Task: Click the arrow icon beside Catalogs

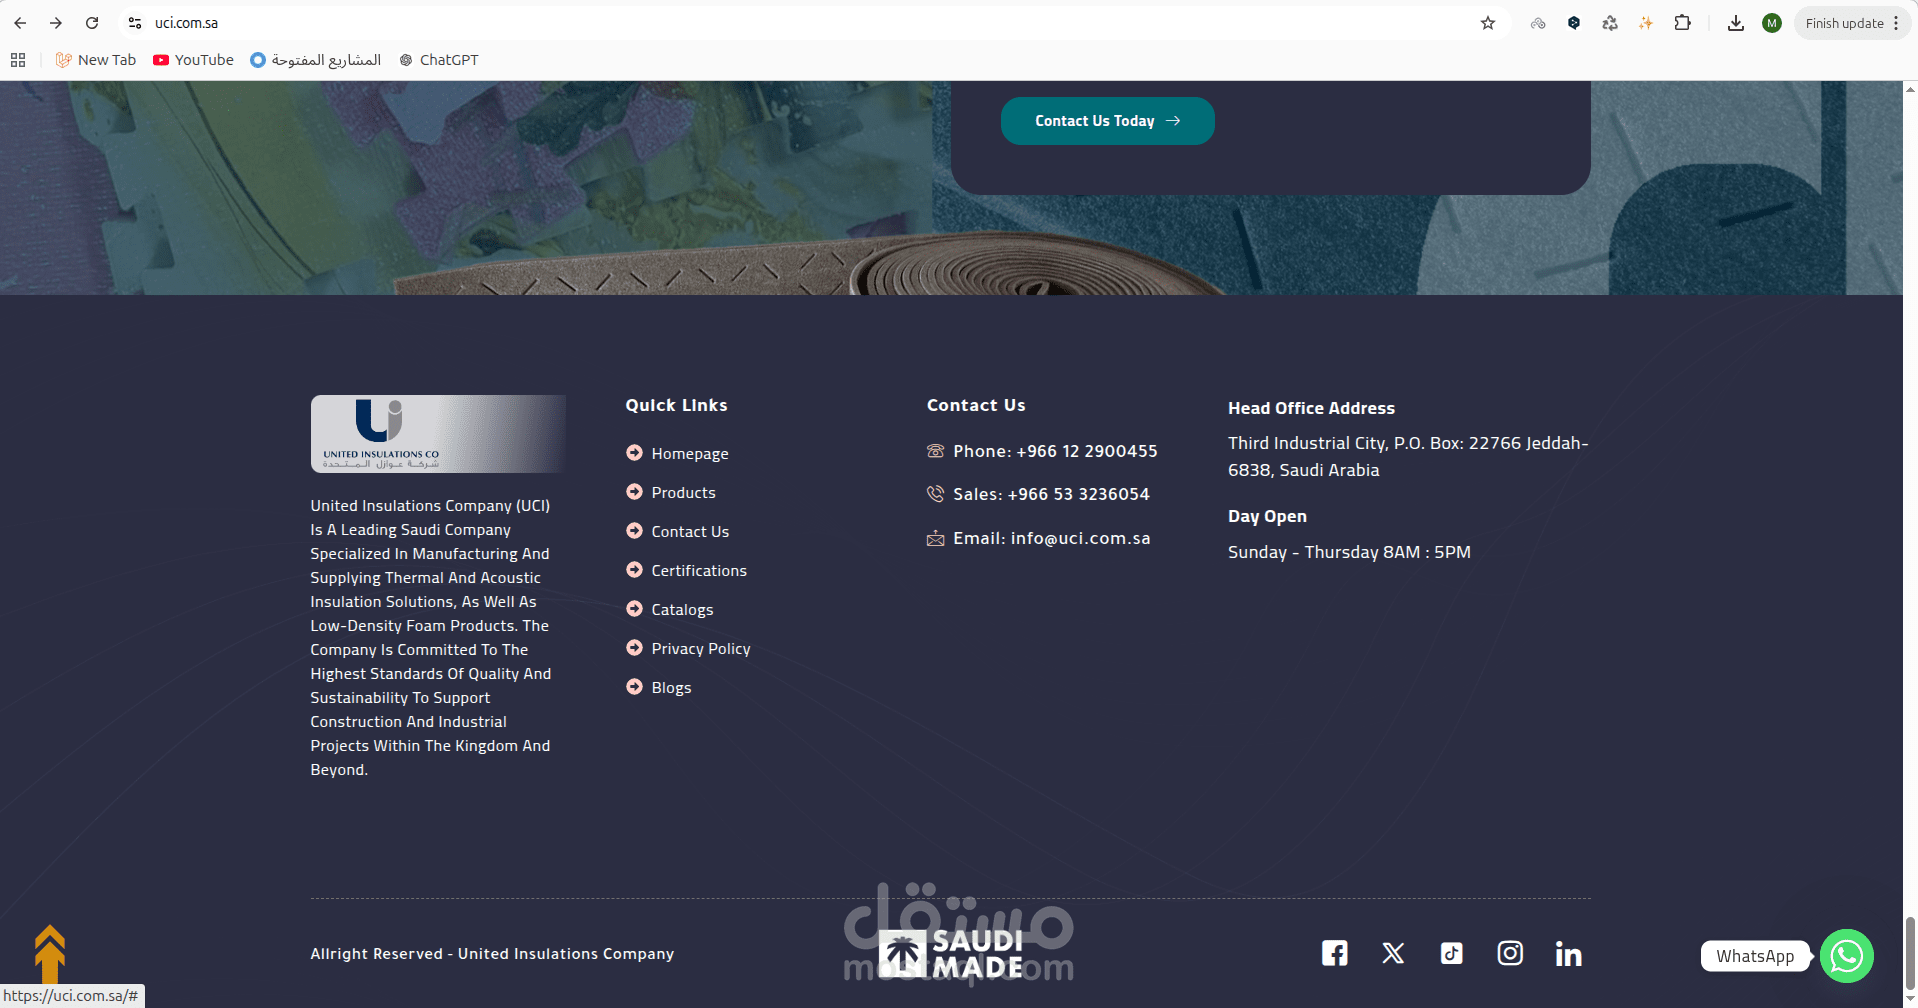Action: pyautogui.click(x=634, y=608)
